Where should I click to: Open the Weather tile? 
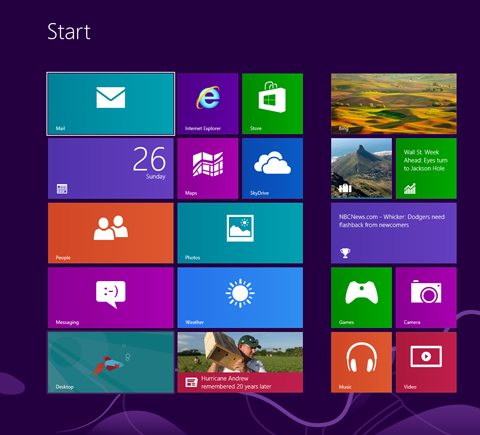tap(240, 298)
